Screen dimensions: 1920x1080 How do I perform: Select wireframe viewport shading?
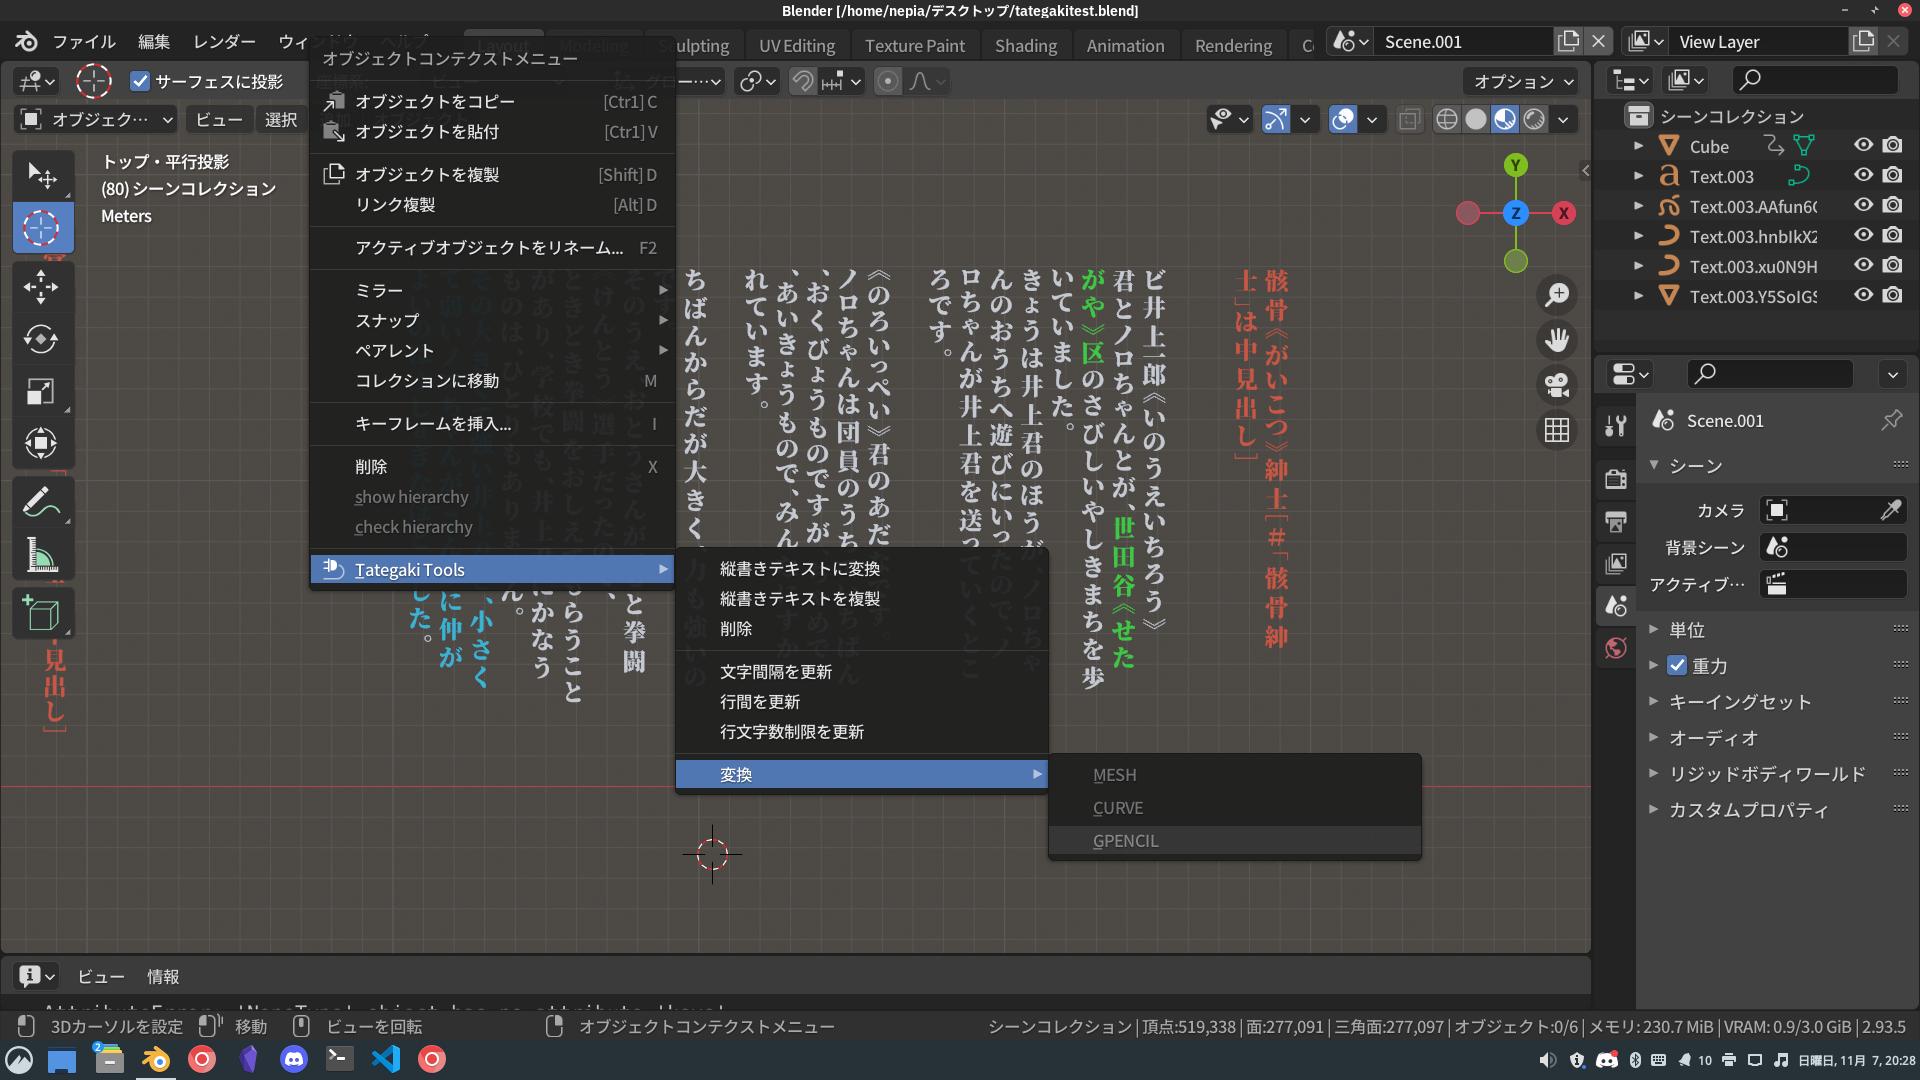pyautogui.click(x=1446, y=120)
